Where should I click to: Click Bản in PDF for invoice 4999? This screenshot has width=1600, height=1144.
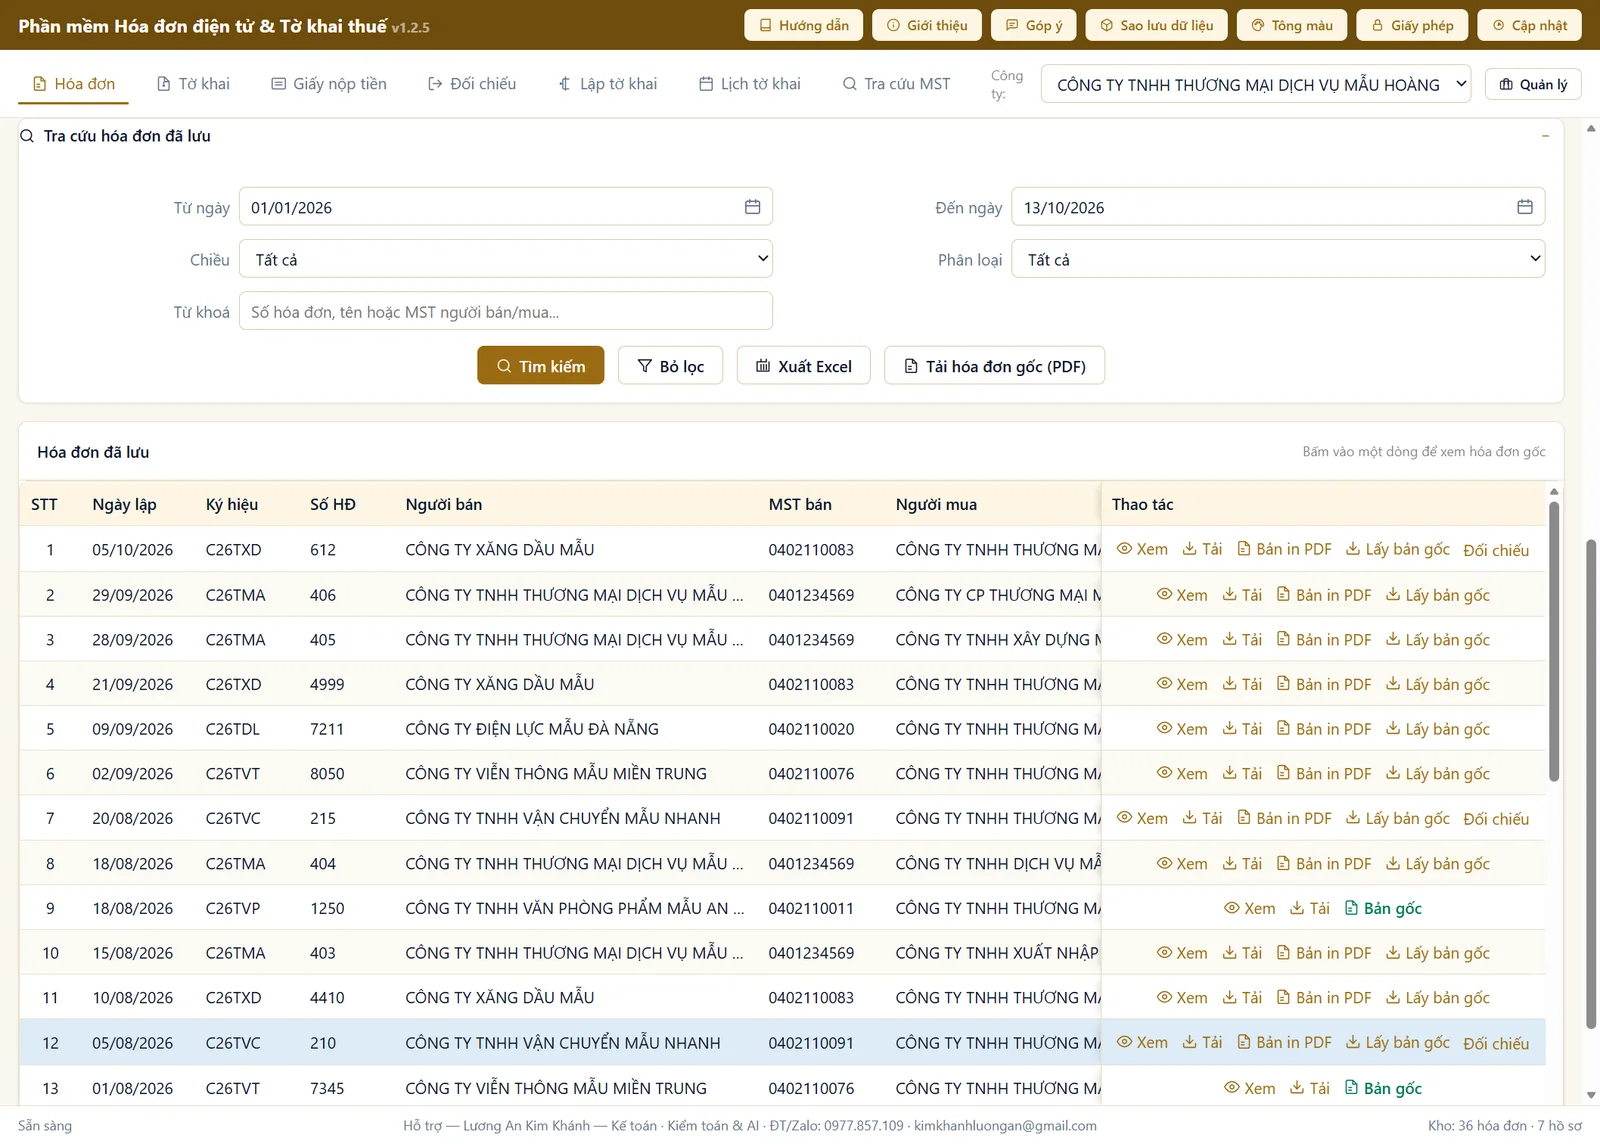[x=1323, y=684]
